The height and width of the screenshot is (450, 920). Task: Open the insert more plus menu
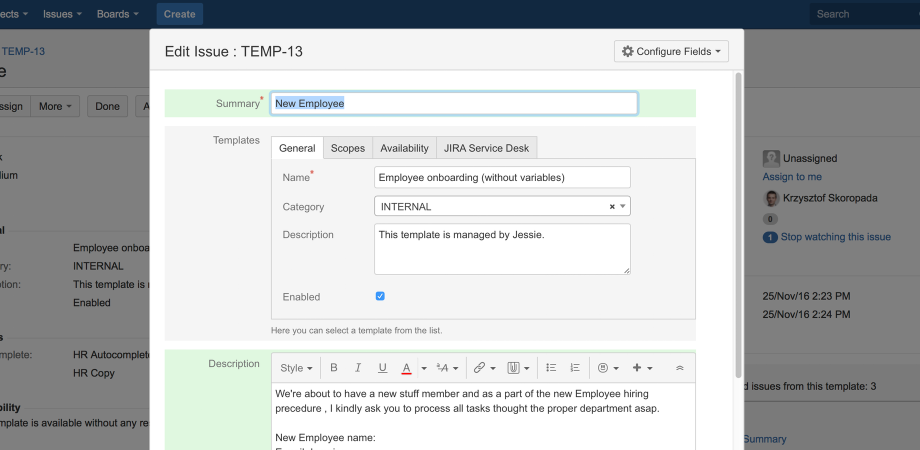[642, 368]
